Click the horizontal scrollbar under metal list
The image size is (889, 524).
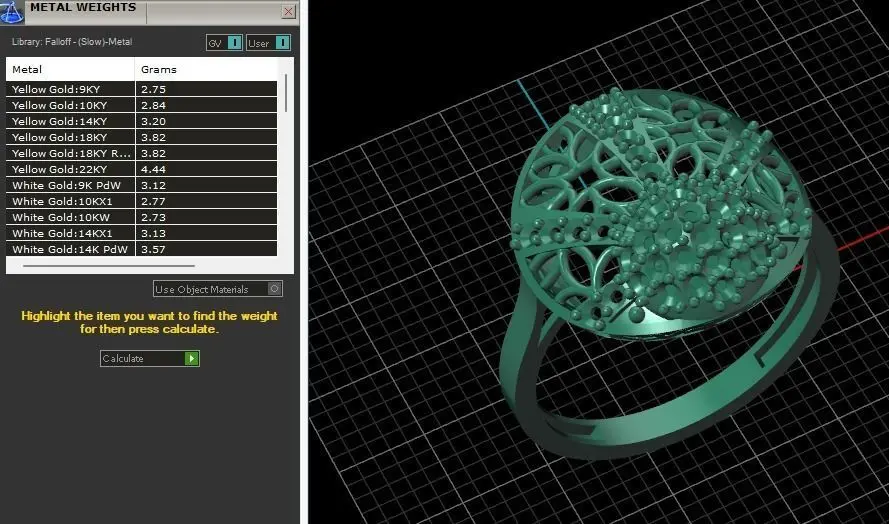pyautogui.click(x=109, y=265)
